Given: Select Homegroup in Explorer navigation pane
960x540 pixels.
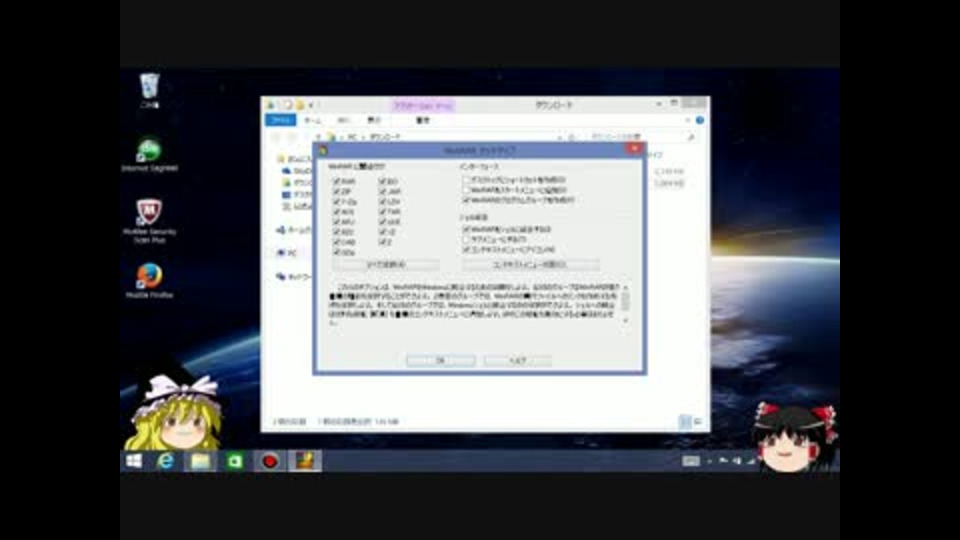Looking at the screenshot, I should [x=294, y=230].
